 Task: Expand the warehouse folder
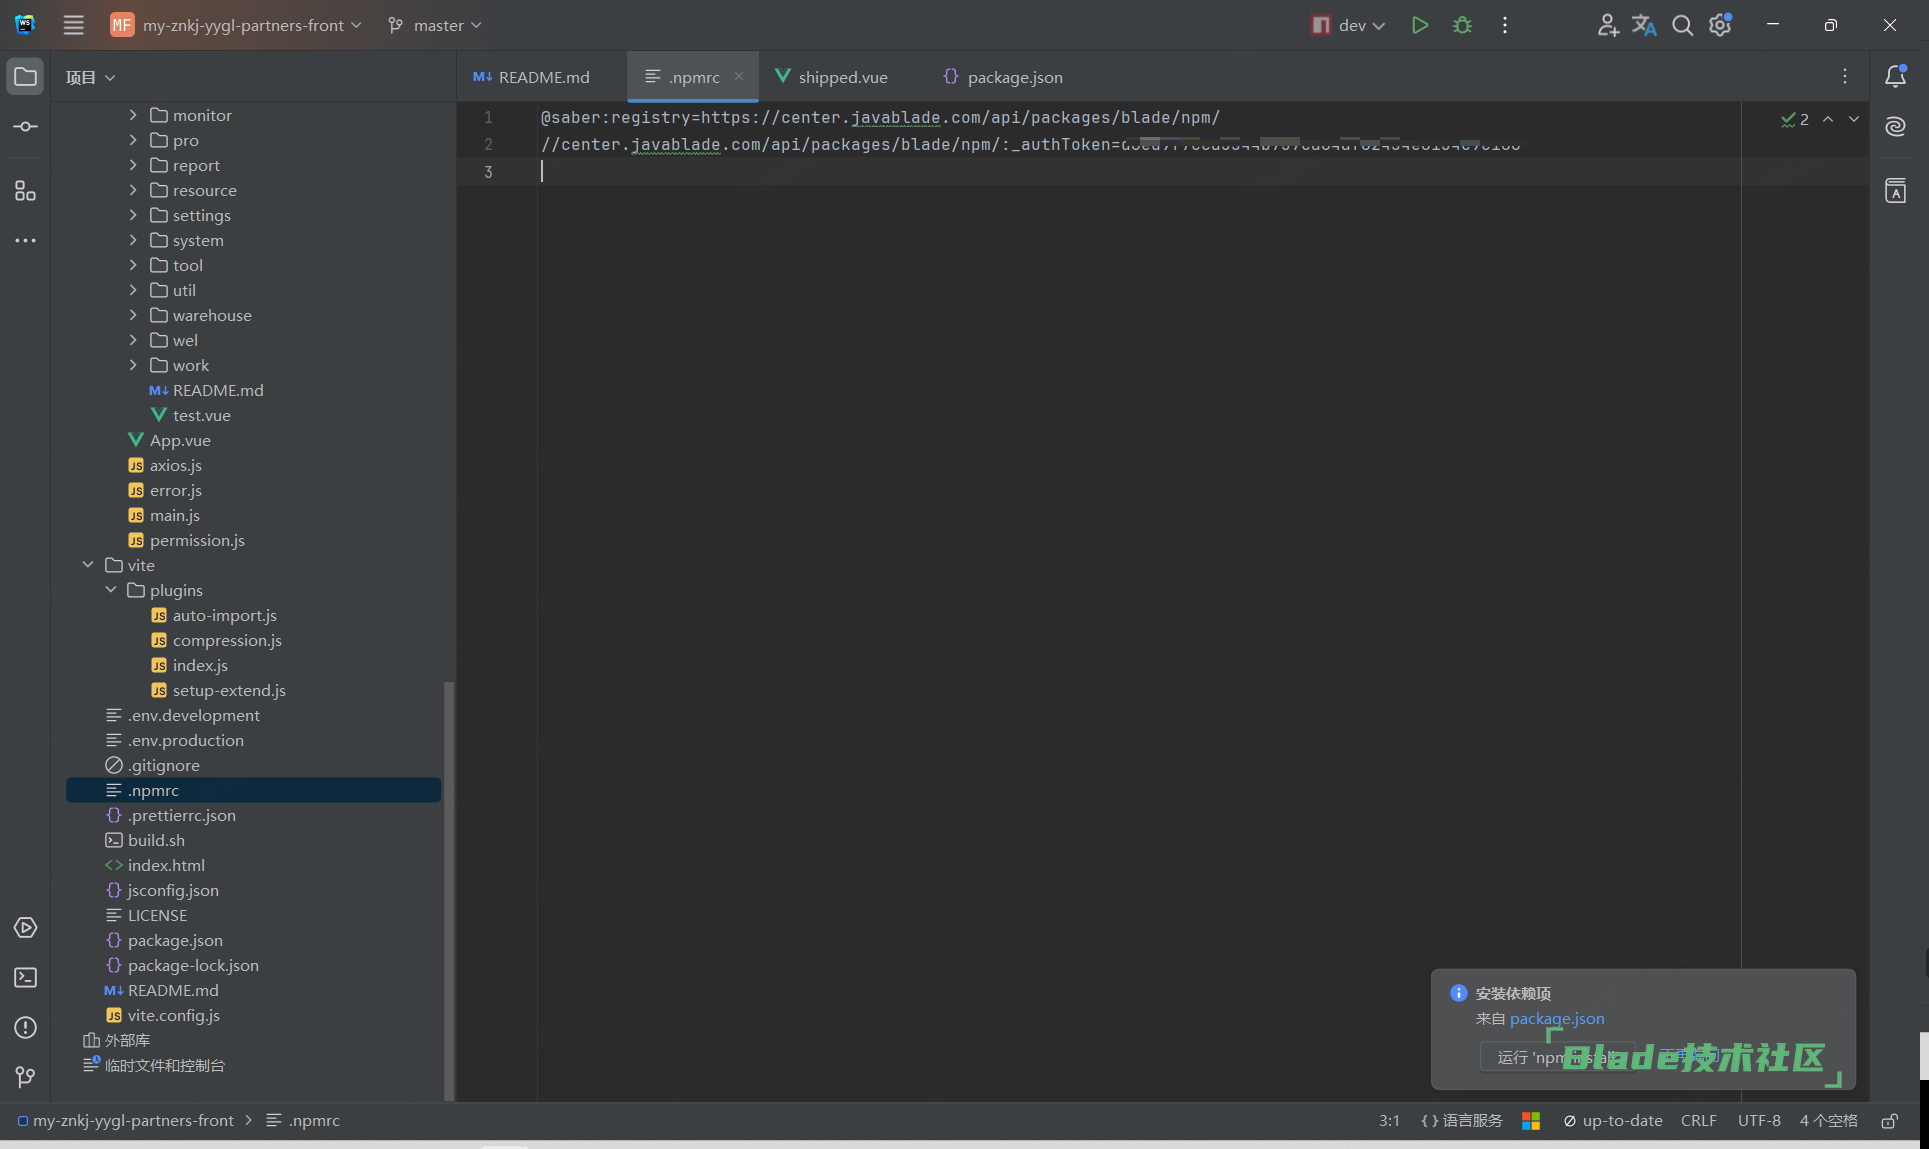pos(133,315)
